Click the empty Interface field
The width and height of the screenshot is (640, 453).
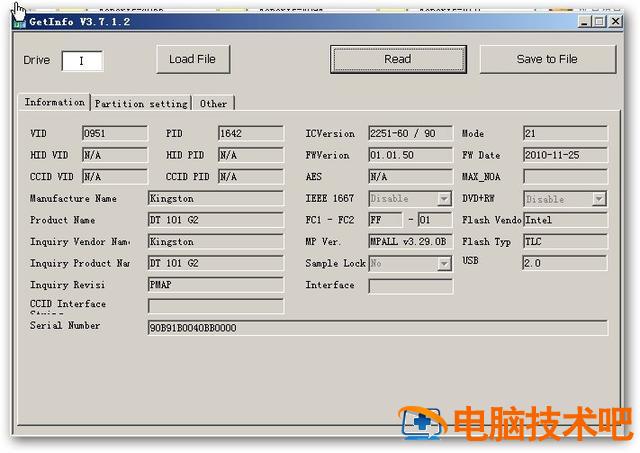410,286
